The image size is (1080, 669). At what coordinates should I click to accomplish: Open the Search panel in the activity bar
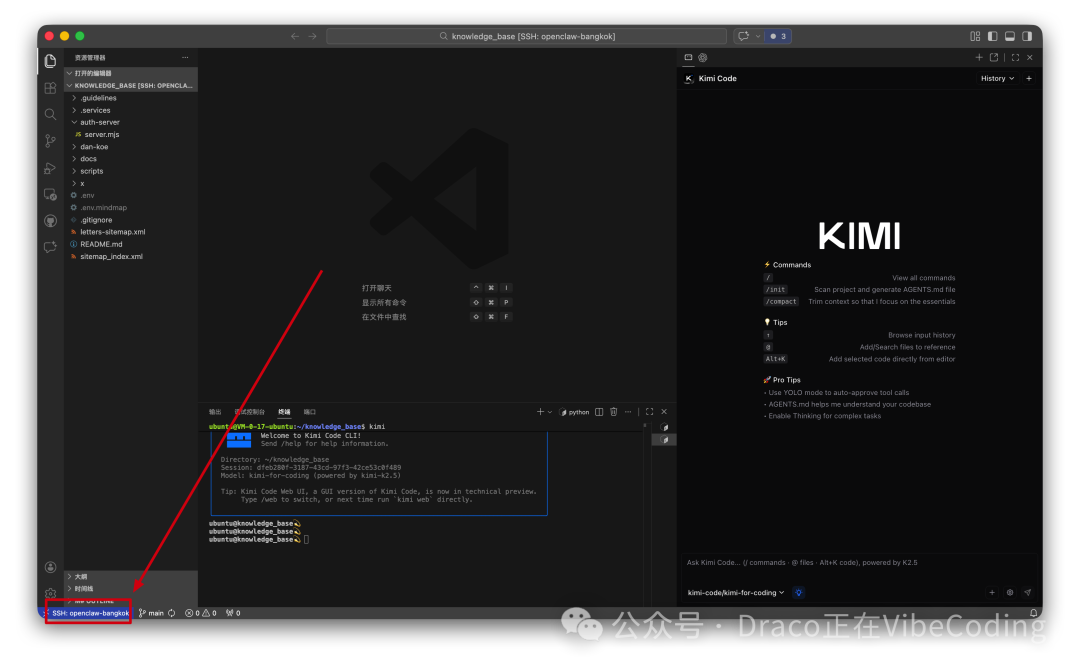pyautogui.click(x=50, y=114)
